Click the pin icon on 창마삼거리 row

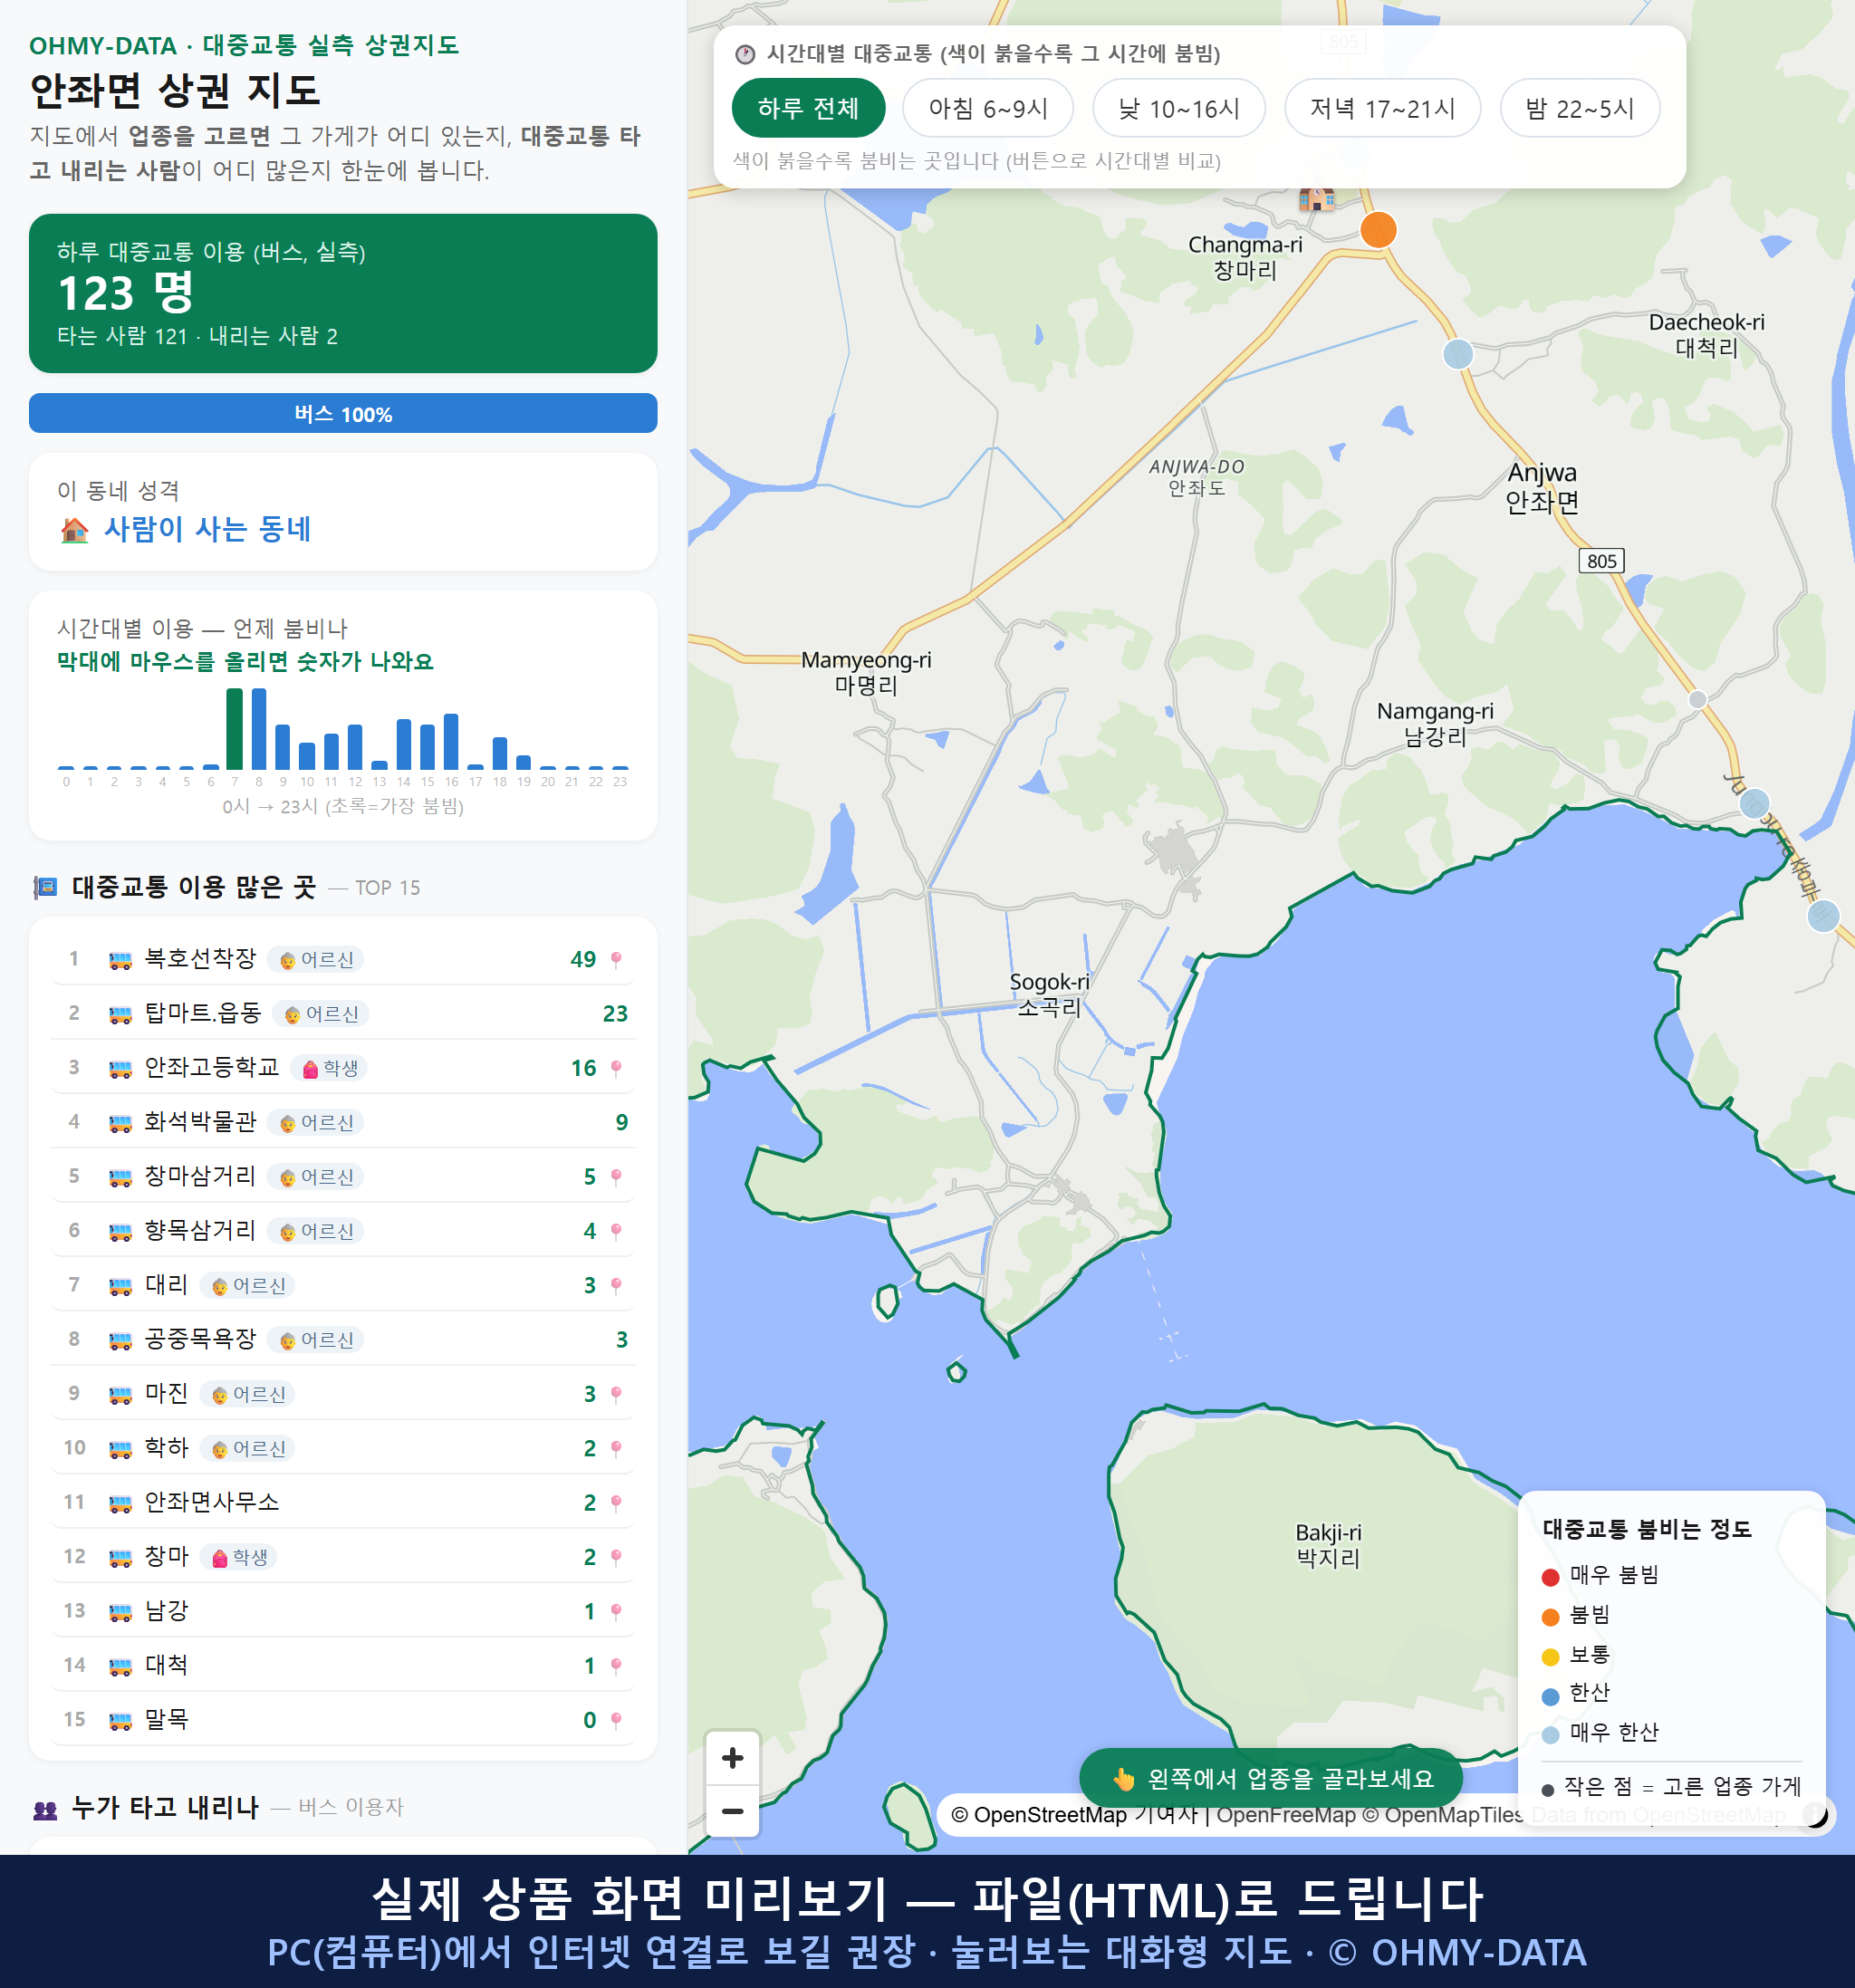tap(616, 1177)
